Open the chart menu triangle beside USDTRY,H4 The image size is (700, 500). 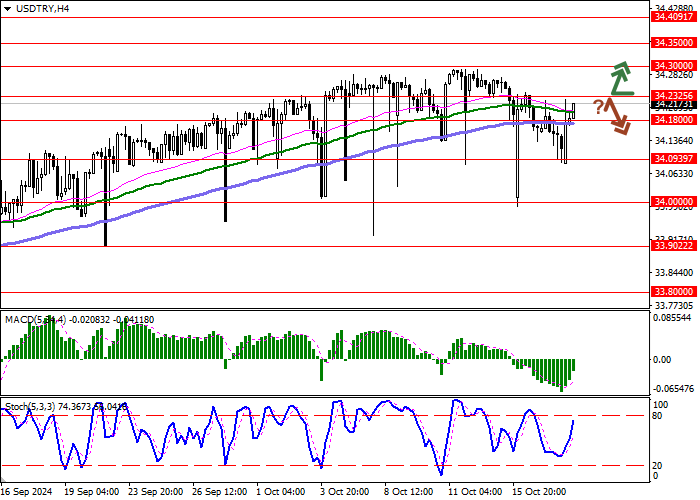7,9
